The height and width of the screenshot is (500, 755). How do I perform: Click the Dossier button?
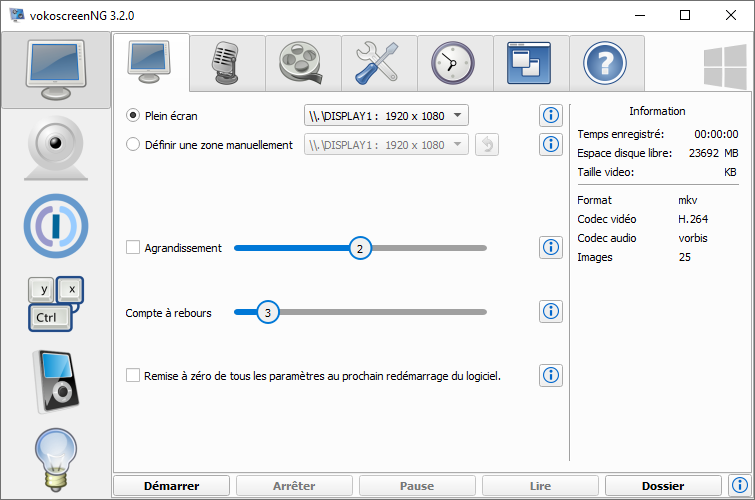pos(663,486)
